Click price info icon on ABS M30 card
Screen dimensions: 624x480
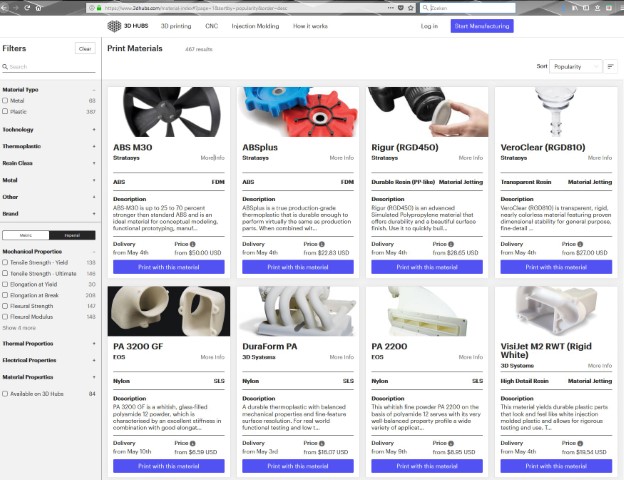pyautogui.click(x=193, y=243)
